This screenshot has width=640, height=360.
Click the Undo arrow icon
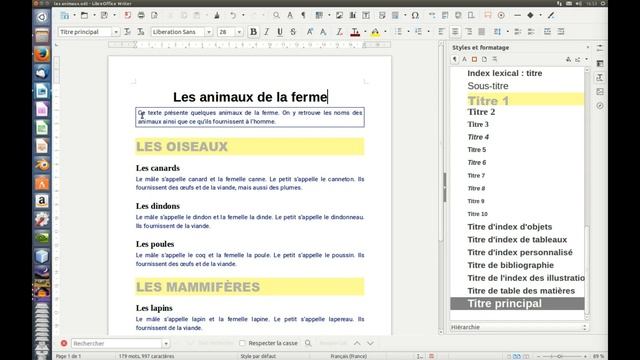tap(233, 16)
